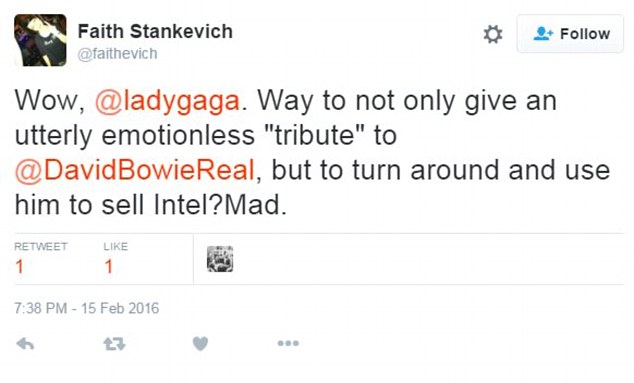The height and width of the screenshot is (383, 634).
Task: Follow Faith Stankevich
Action: coord(570,34)
